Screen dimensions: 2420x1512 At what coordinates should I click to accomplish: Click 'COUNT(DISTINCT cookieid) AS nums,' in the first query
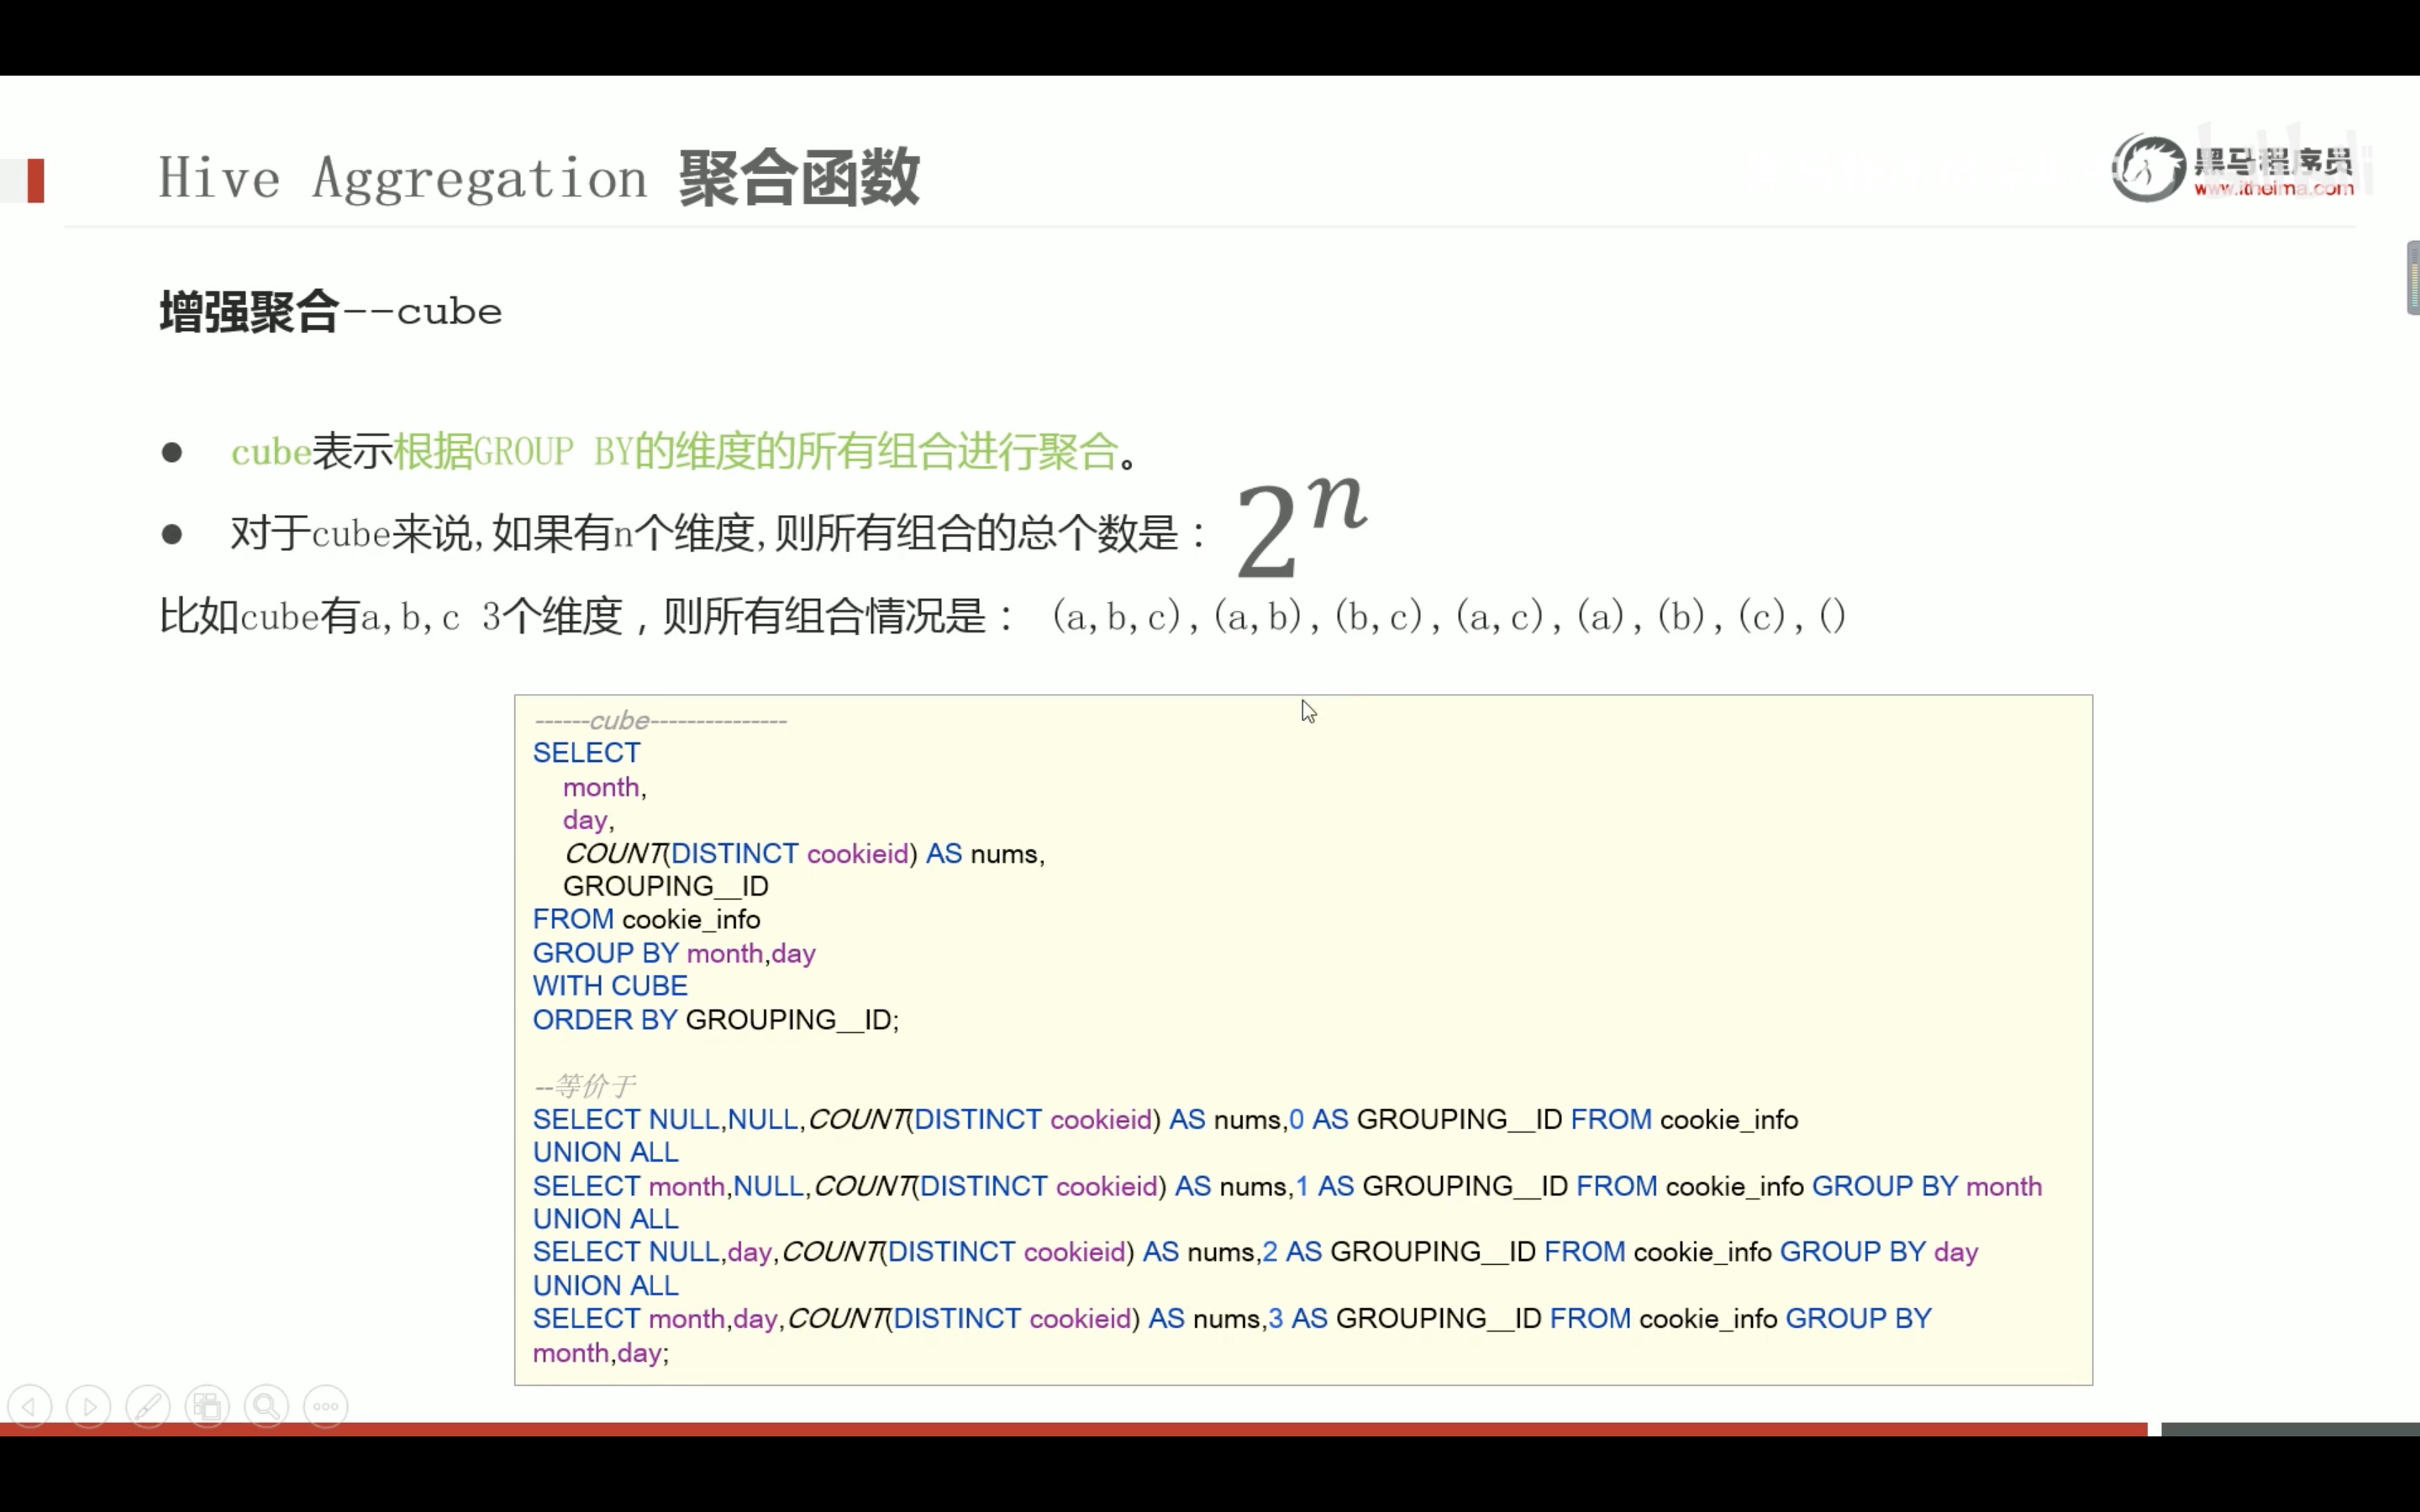point(804,854)
